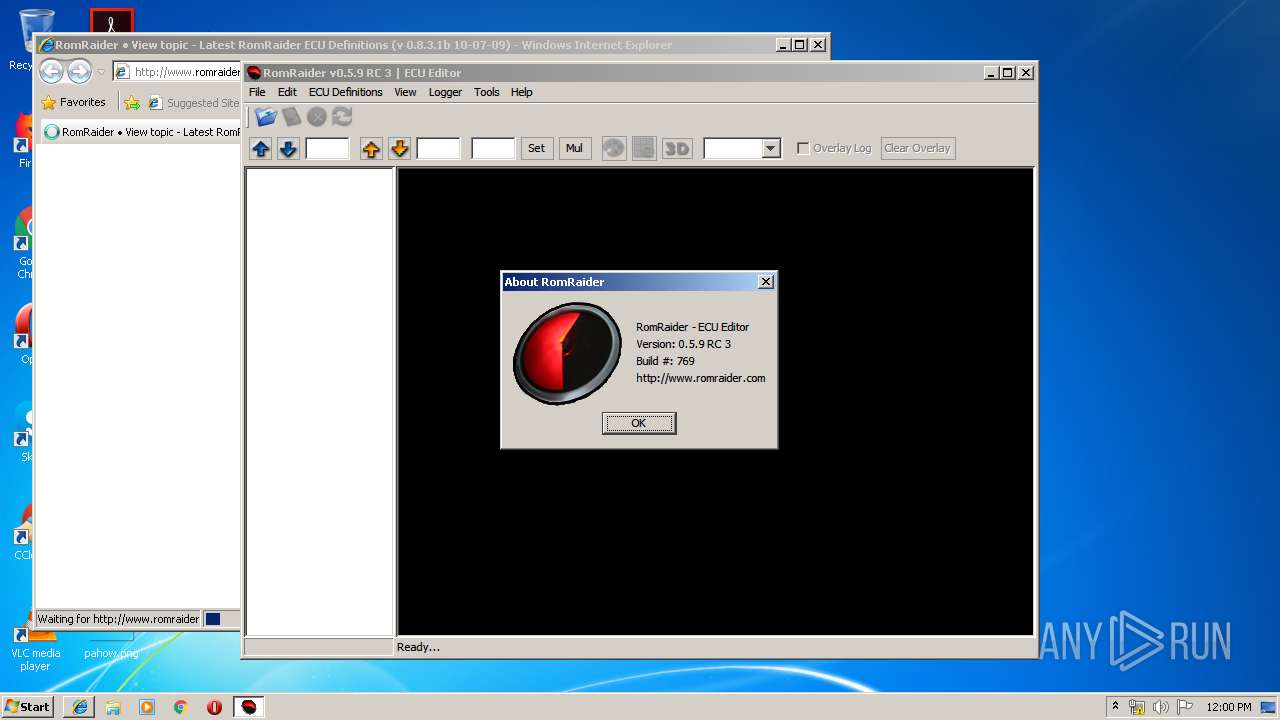Screen dimensions: 1280x720
Task: Click the table grid toolbar icon
Action: (x=644, y=149)
